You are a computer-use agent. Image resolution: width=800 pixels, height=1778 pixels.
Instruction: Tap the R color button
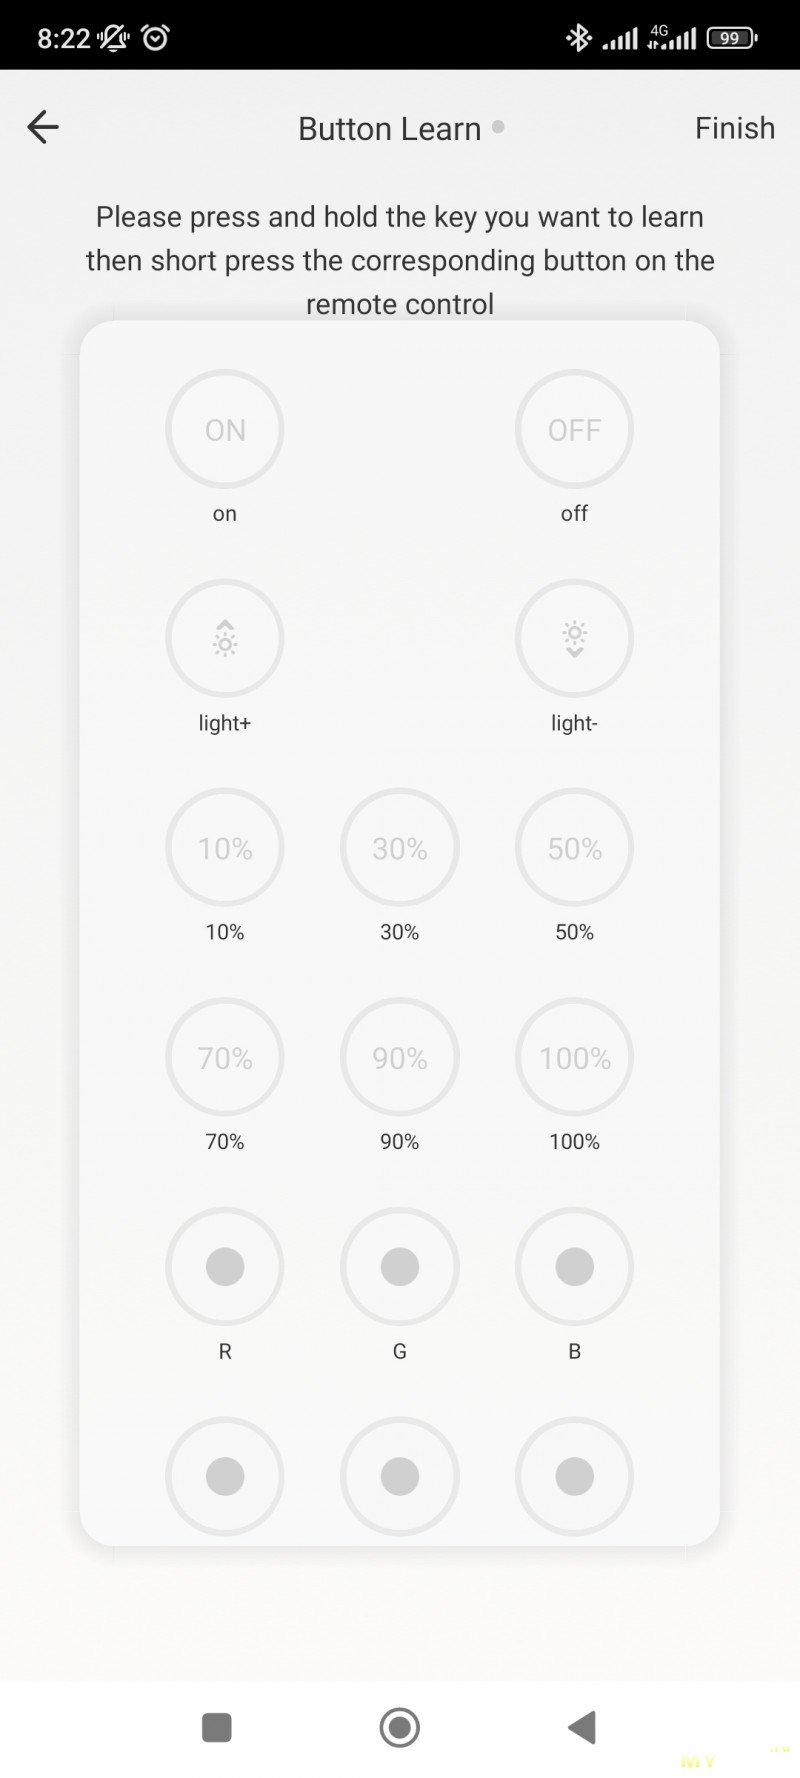click(x=225, y=1266)
